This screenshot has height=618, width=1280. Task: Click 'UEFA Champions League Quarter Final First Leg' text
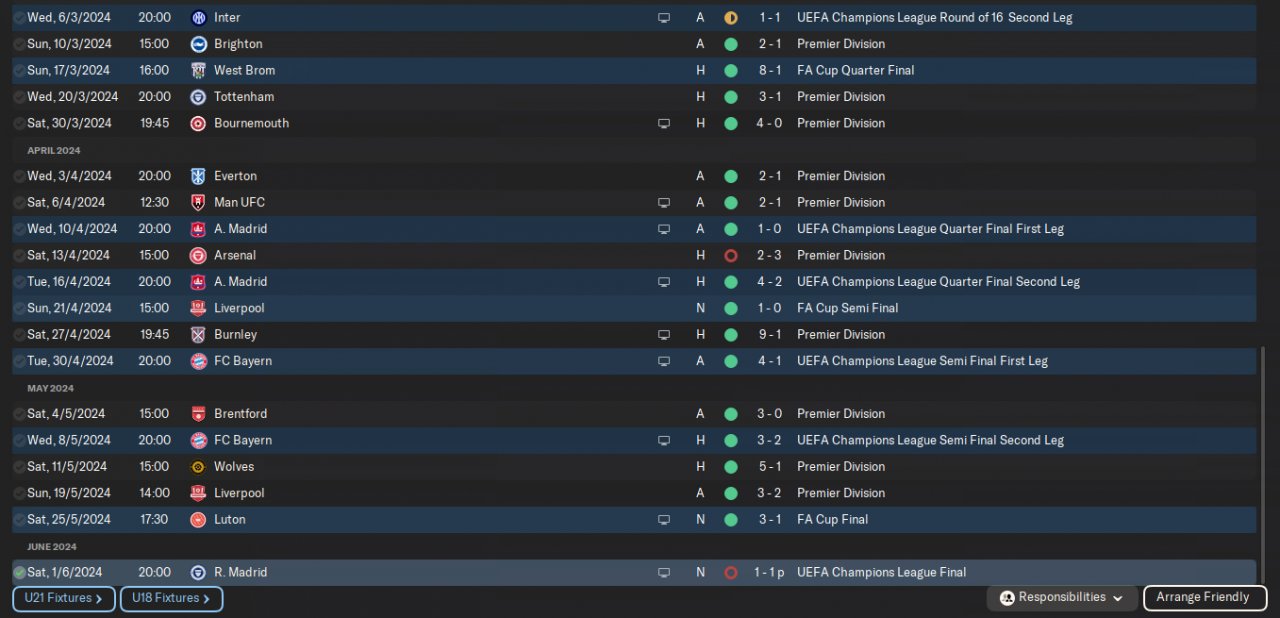(x=930, y=229)
